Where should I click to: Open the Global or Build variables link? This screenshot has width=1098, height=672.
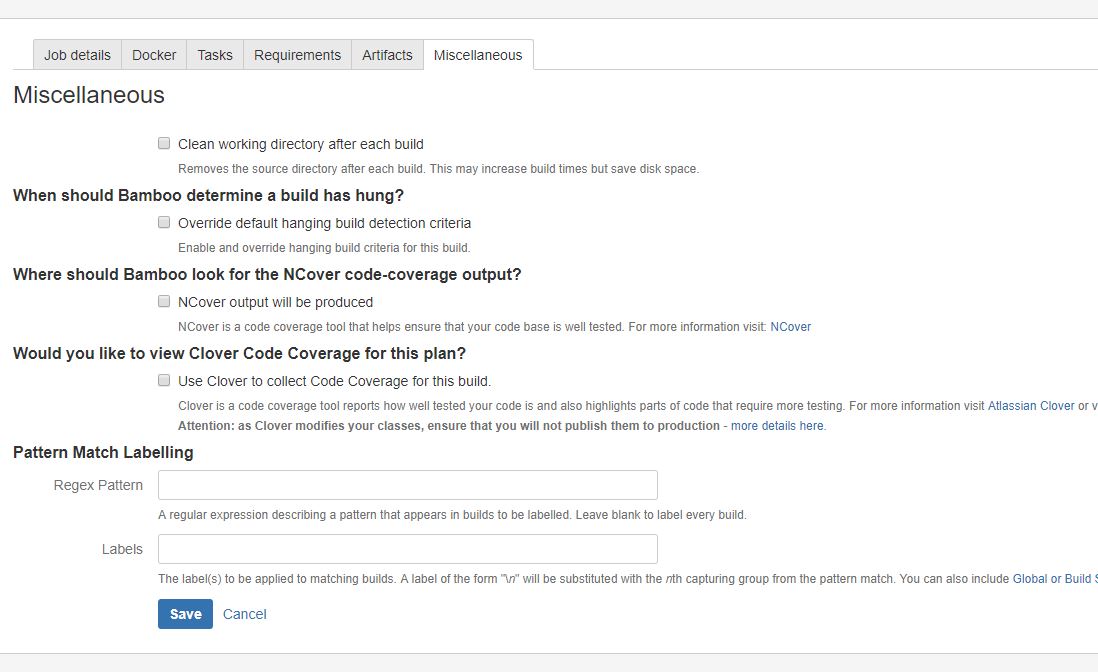point(1055,579)
